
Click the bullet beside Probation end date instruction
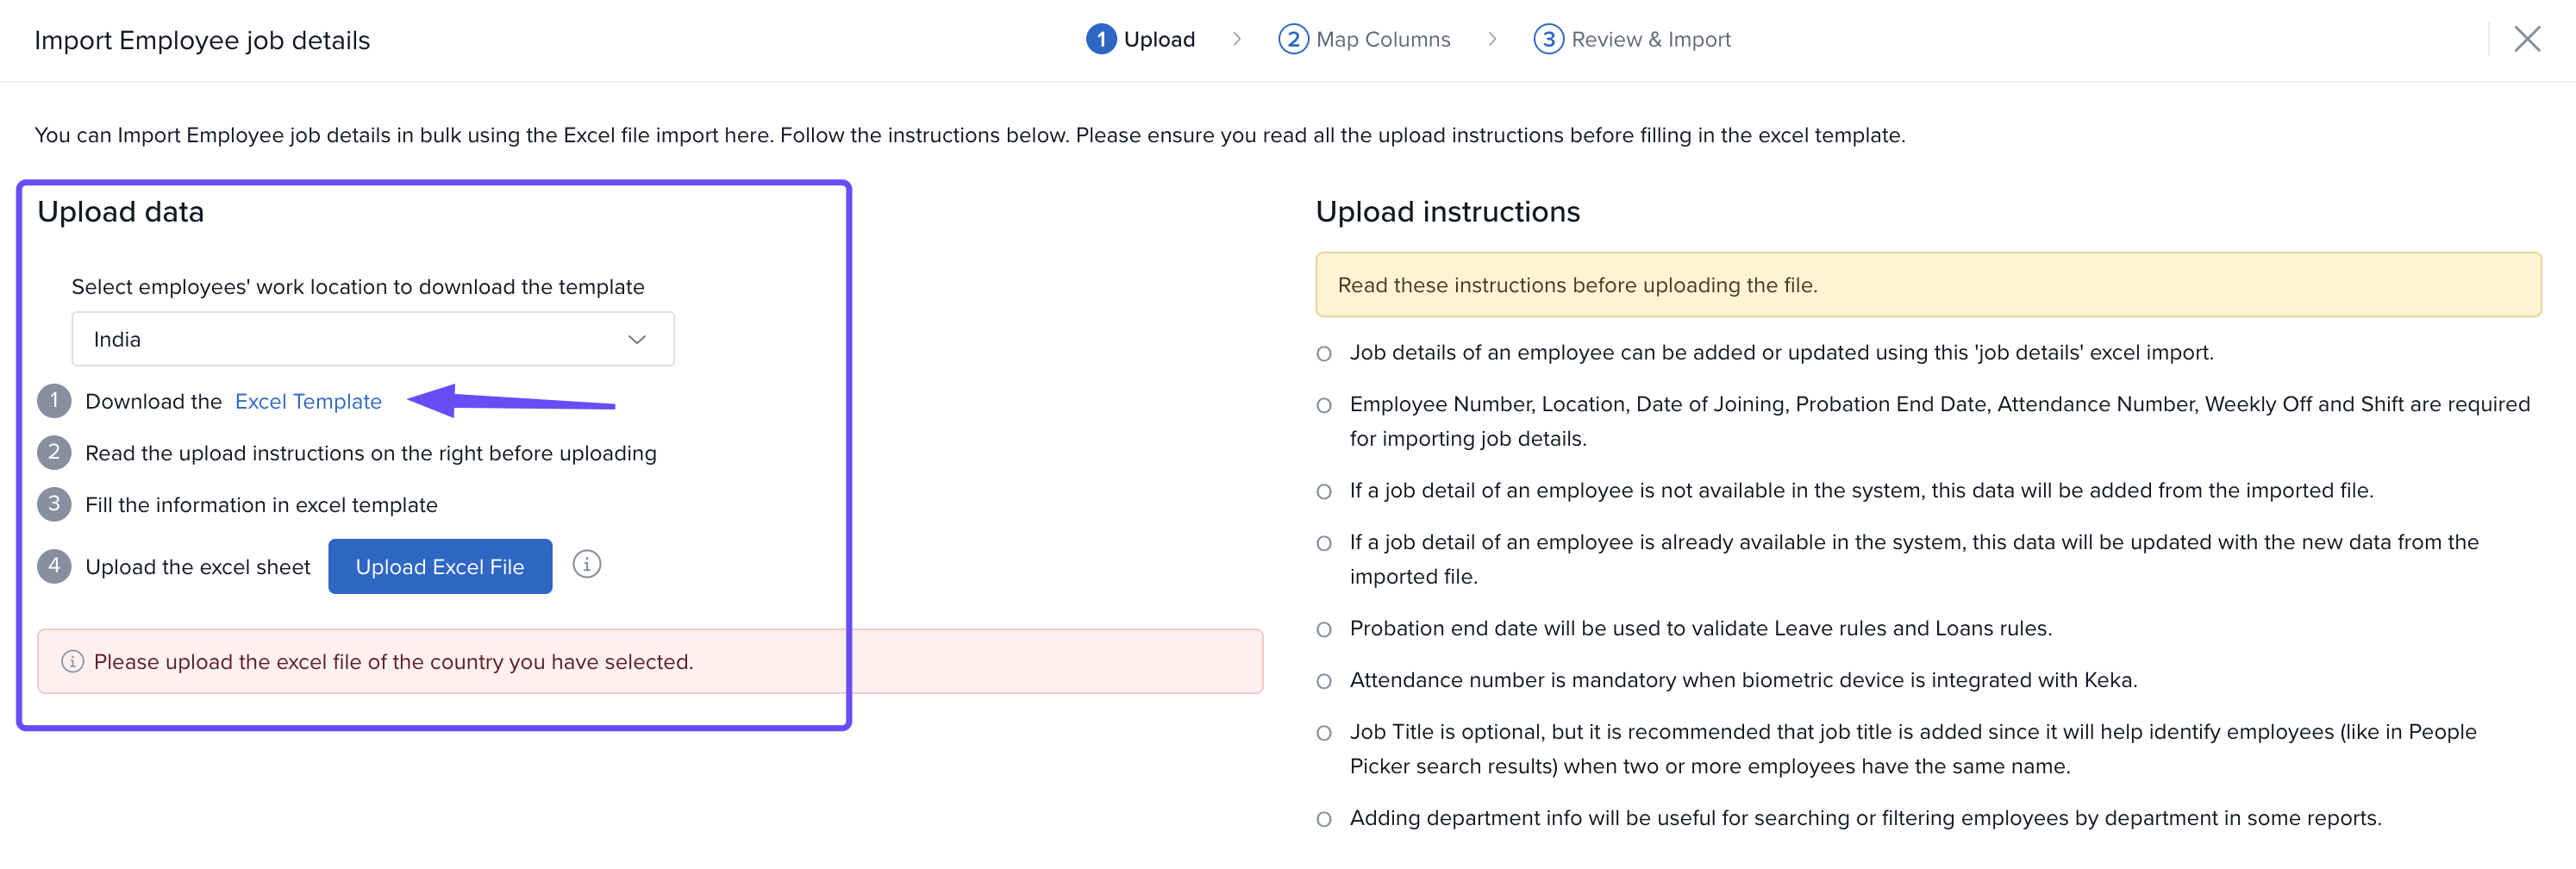click(1324, 629)
